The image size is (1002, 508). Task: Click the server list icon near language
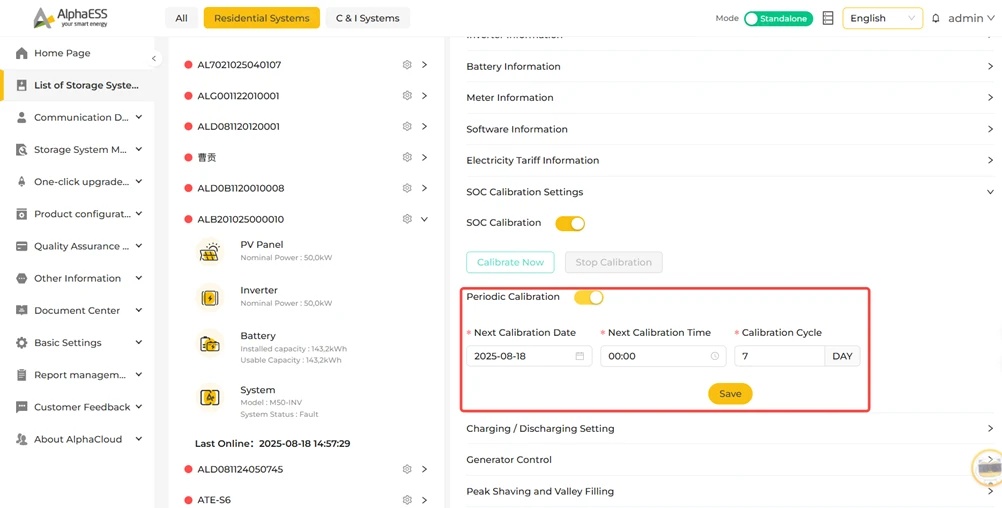point(828,19)
